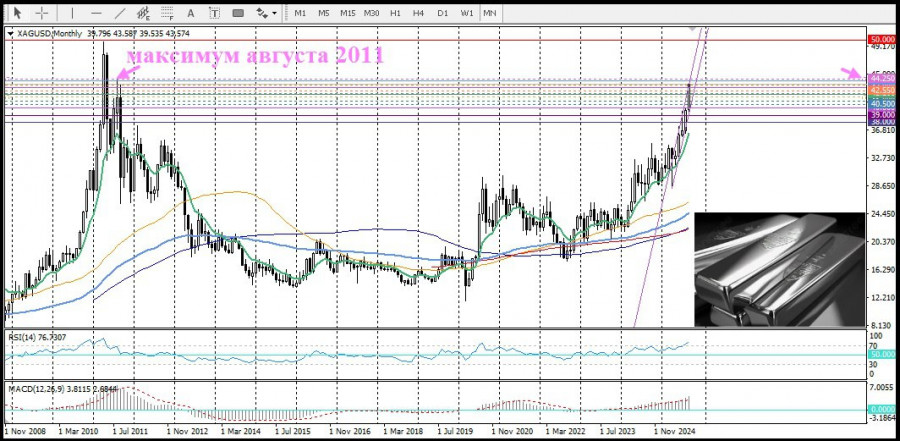Enable the D1 daily timeframe
This screenshot has height=441, width=900.
pyautogui.click(x=442, y=13)
